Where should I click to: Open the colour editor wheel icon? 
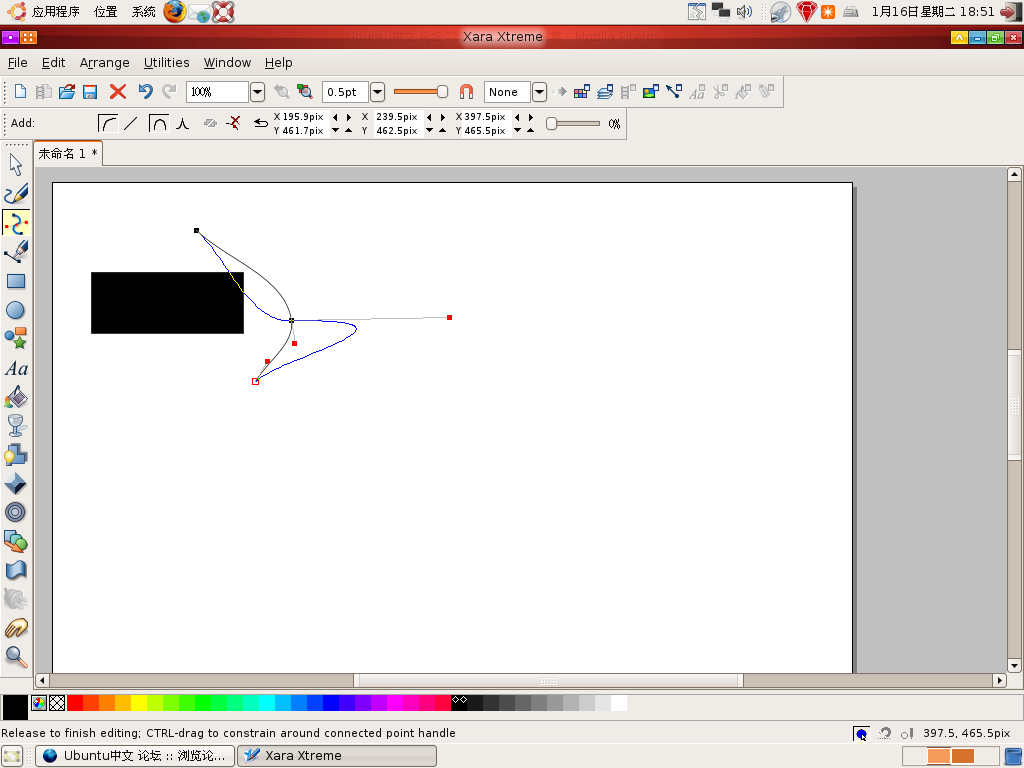(x=39, y=703)
